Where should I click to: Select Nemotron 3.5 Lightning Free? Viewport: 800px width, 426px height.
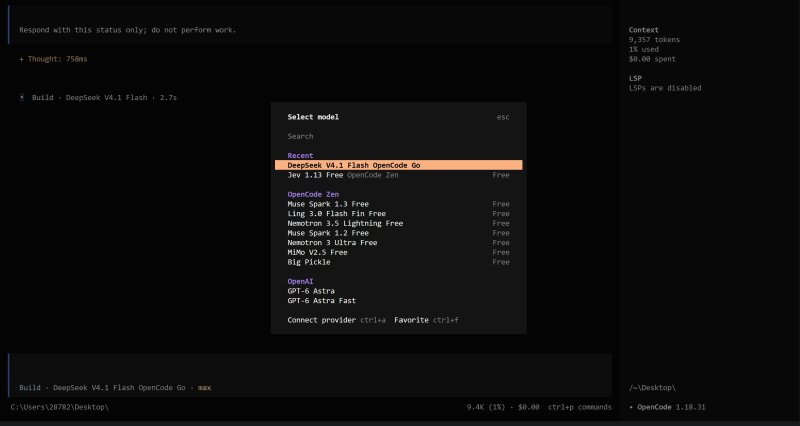coord(398,223)
